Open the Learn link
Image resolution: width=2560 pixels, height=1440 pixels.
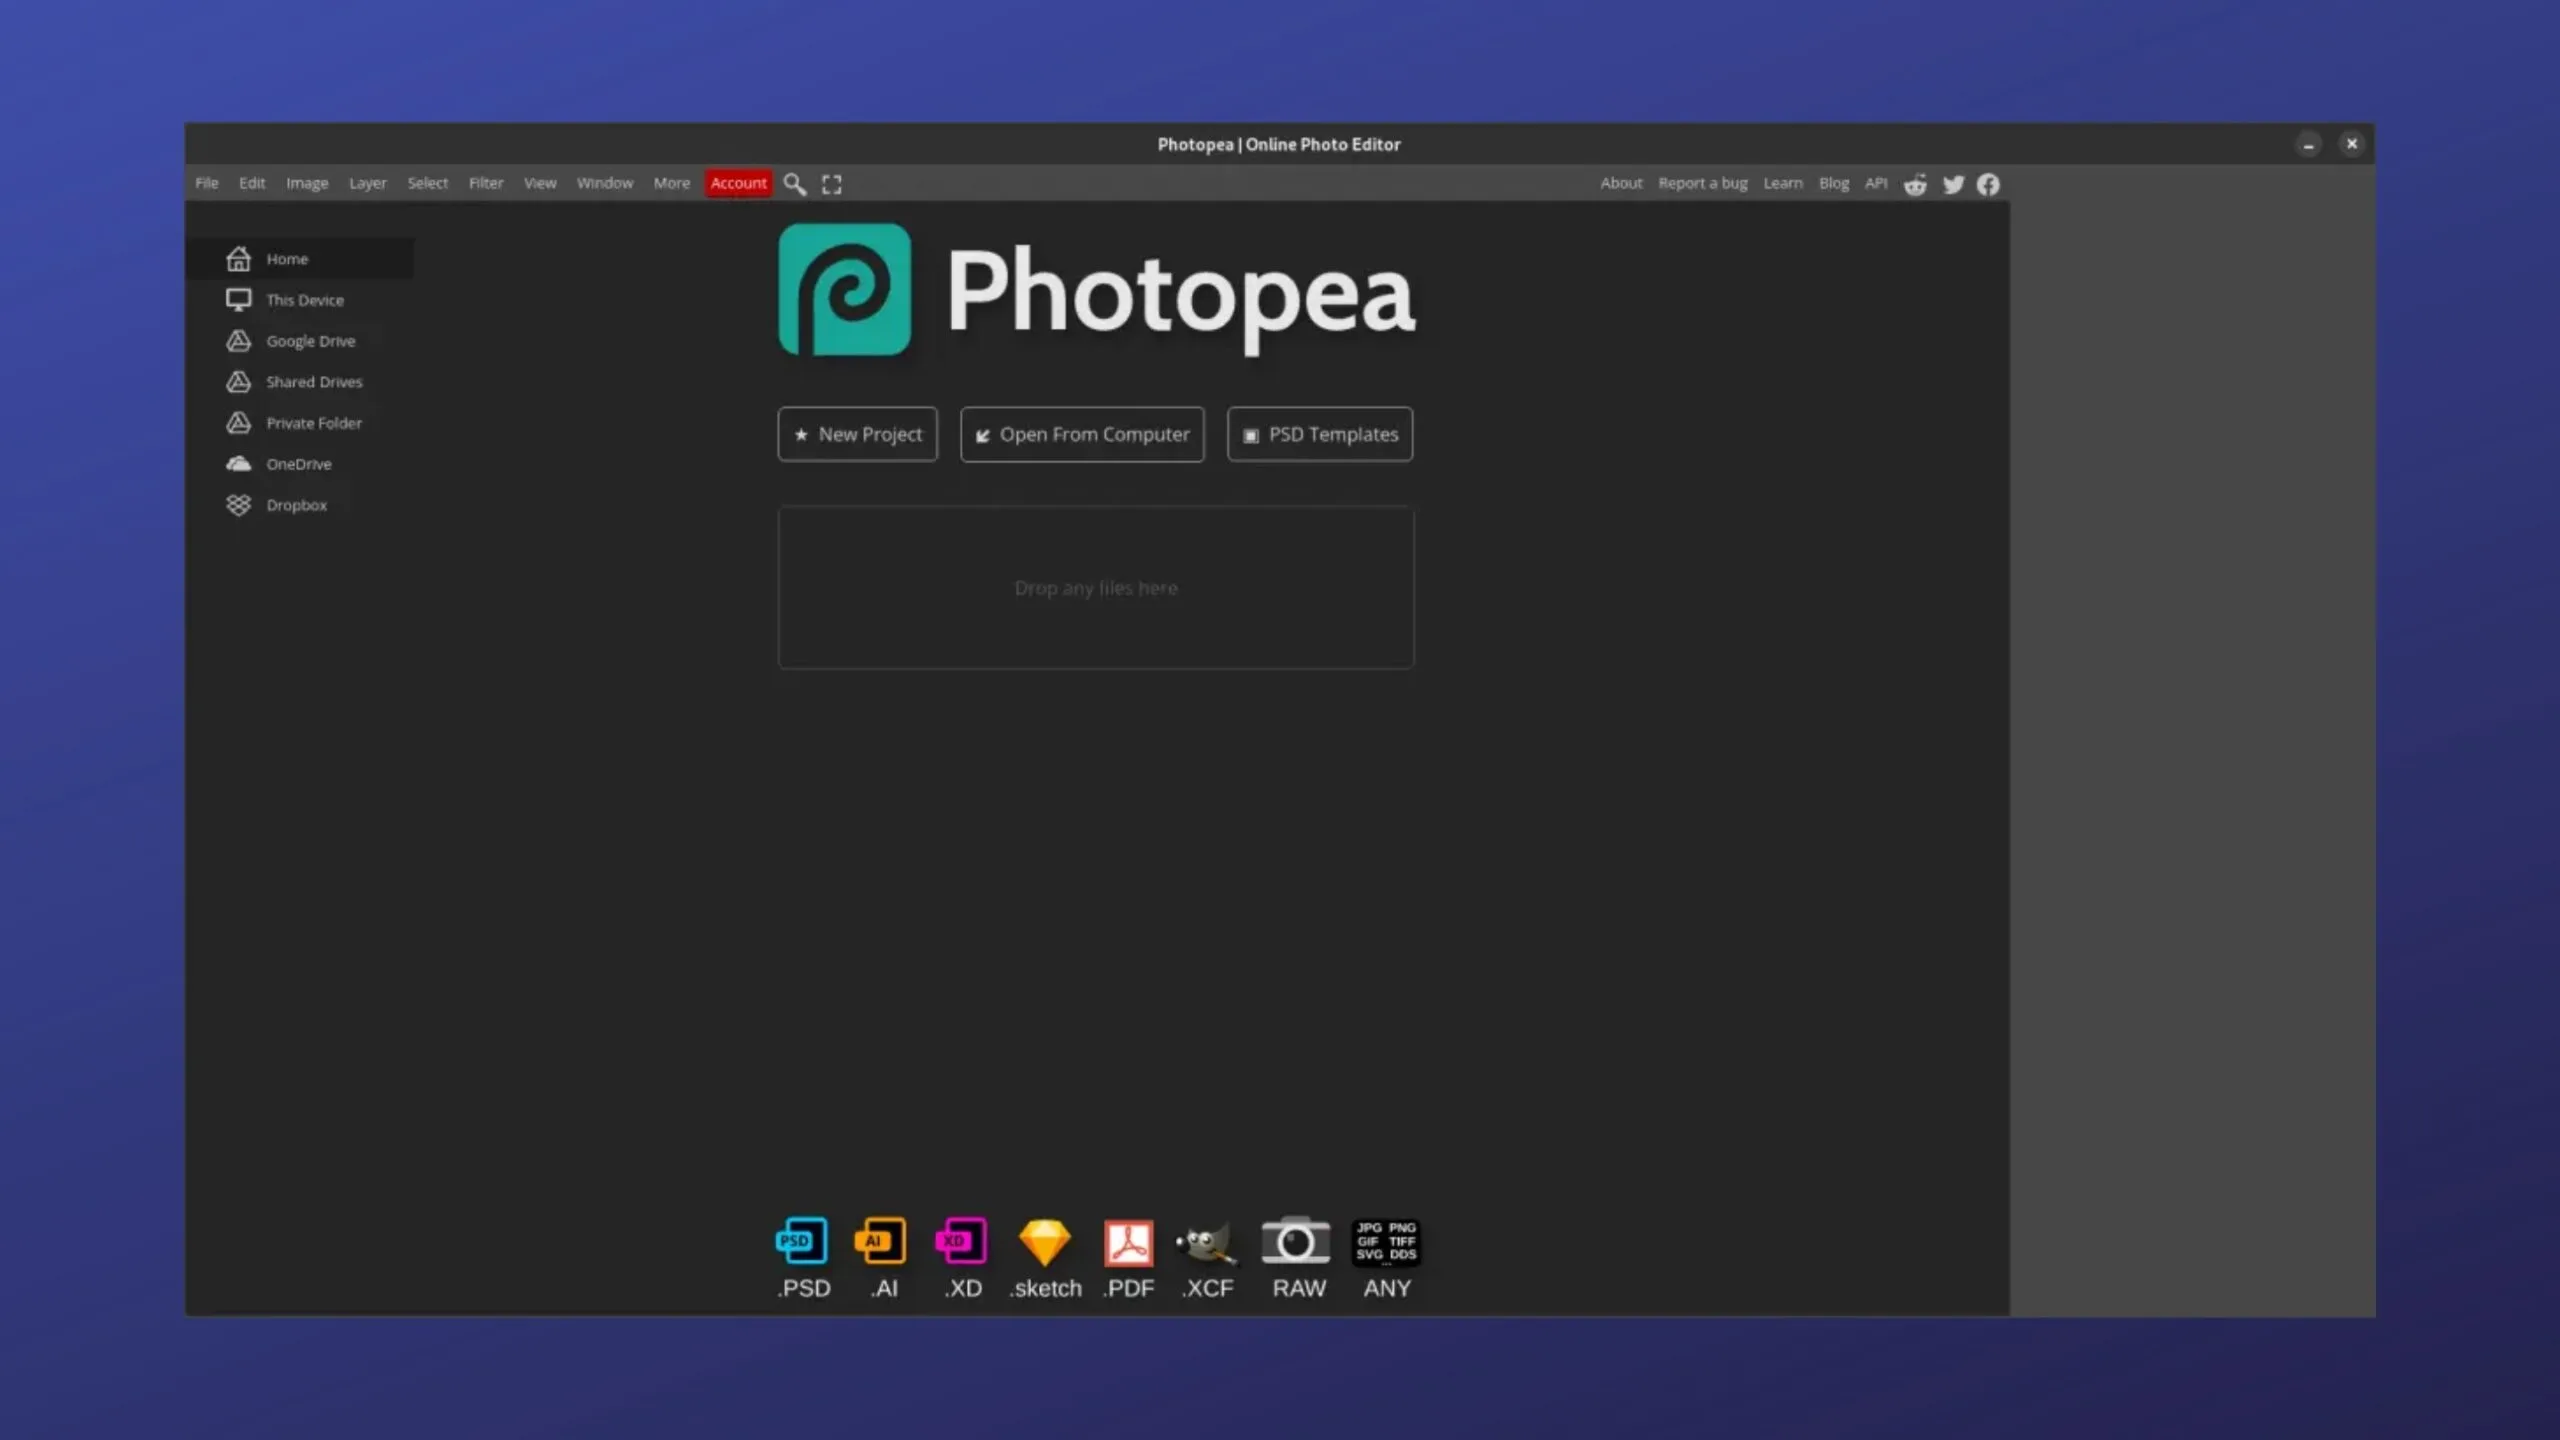[x=1783, y=183]
